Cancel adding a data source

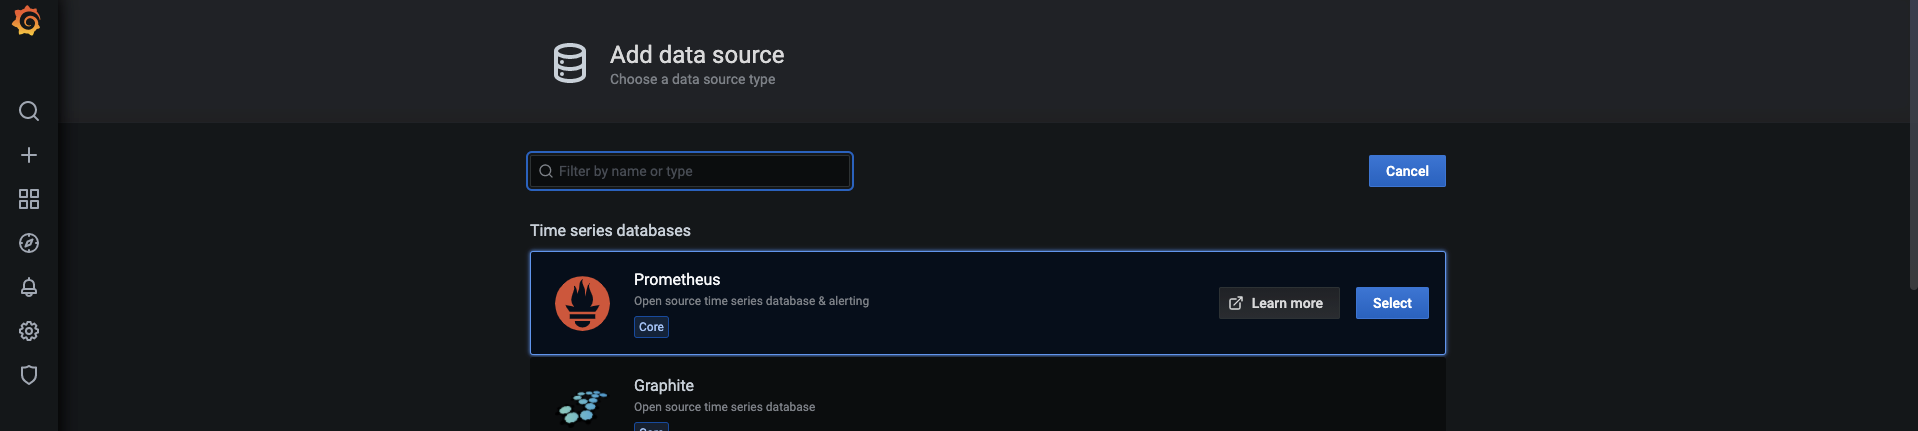(x=1407, y=171)
